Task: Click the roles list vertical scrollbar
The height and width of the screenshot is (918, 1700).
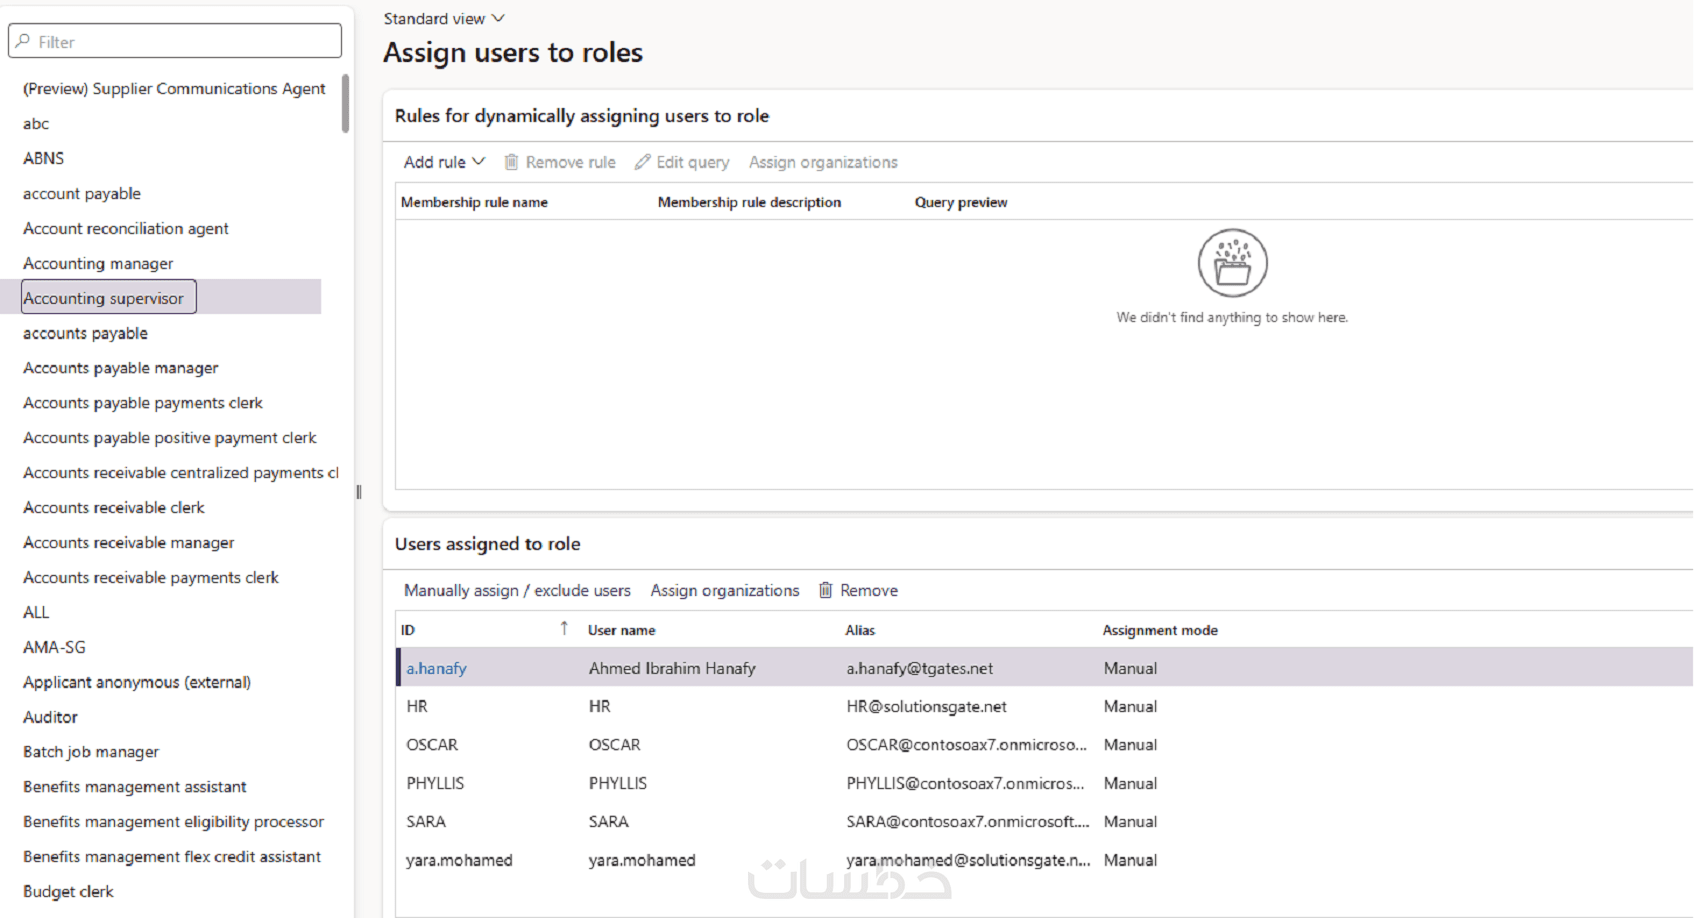Action: pos(345,104)
